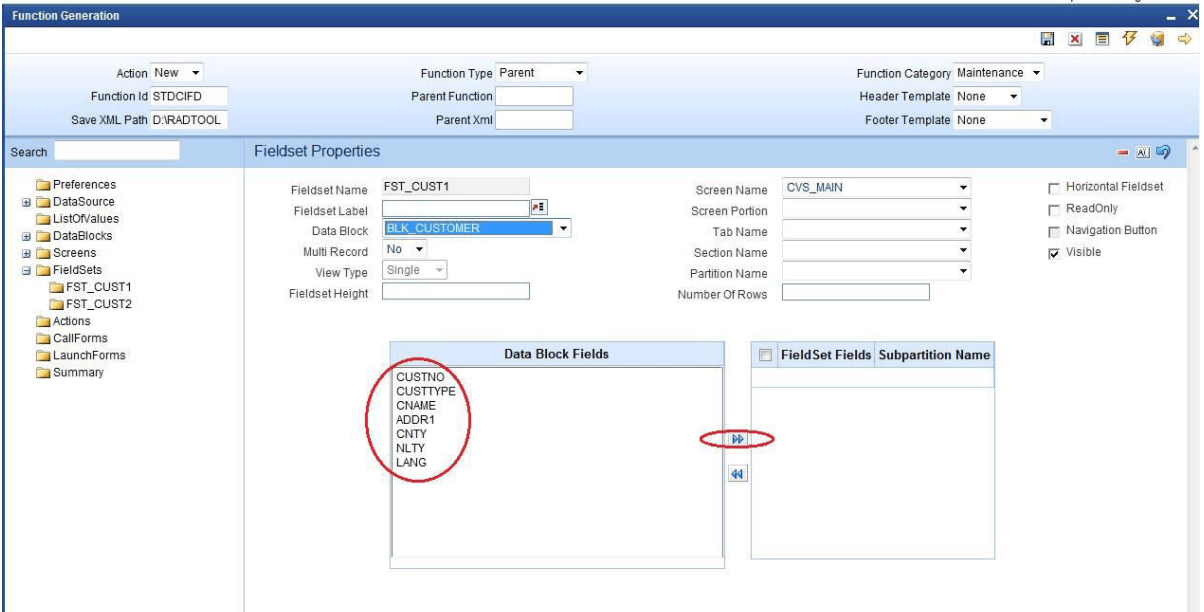Toggle the ReadOnly checkbox
Image resolution: width=1204 pixels, height=612 pixels.
[x=1053, y=209]
